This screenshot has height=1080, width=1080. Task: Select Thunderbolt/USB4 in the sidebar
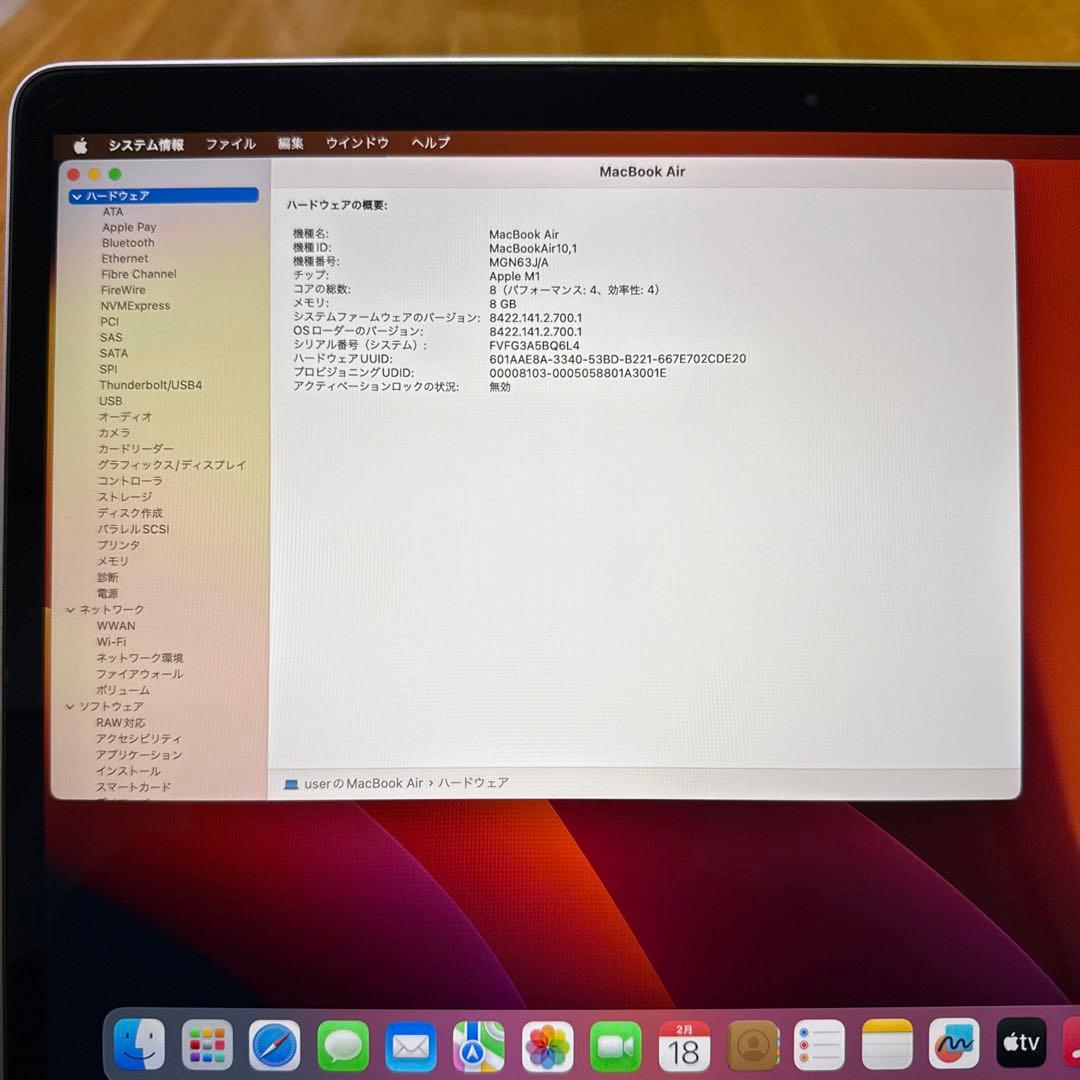click(151, 385)
